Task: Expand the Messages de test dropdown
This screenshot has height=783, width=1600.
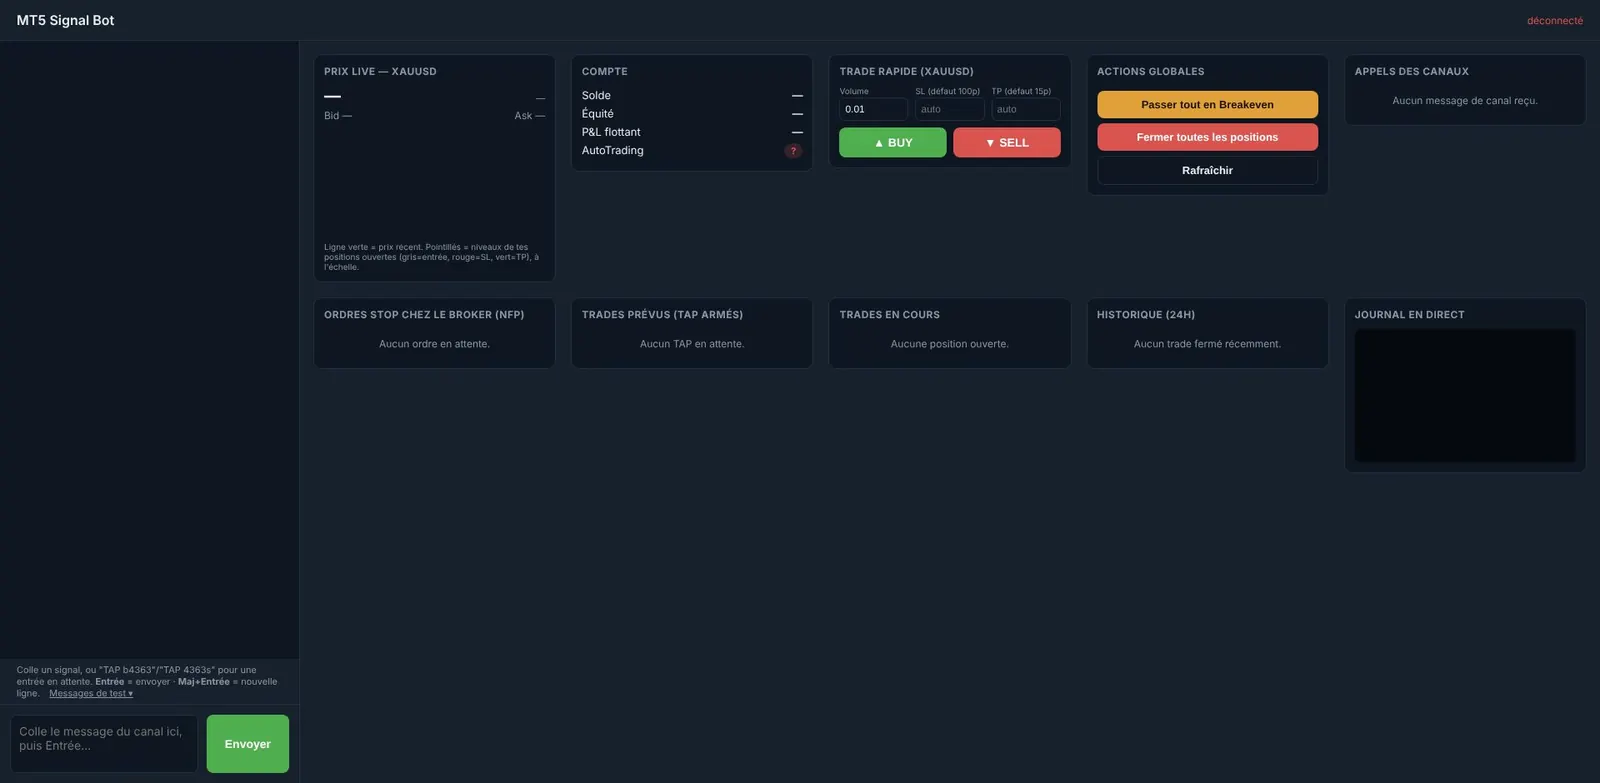Action: coord(91,693)
